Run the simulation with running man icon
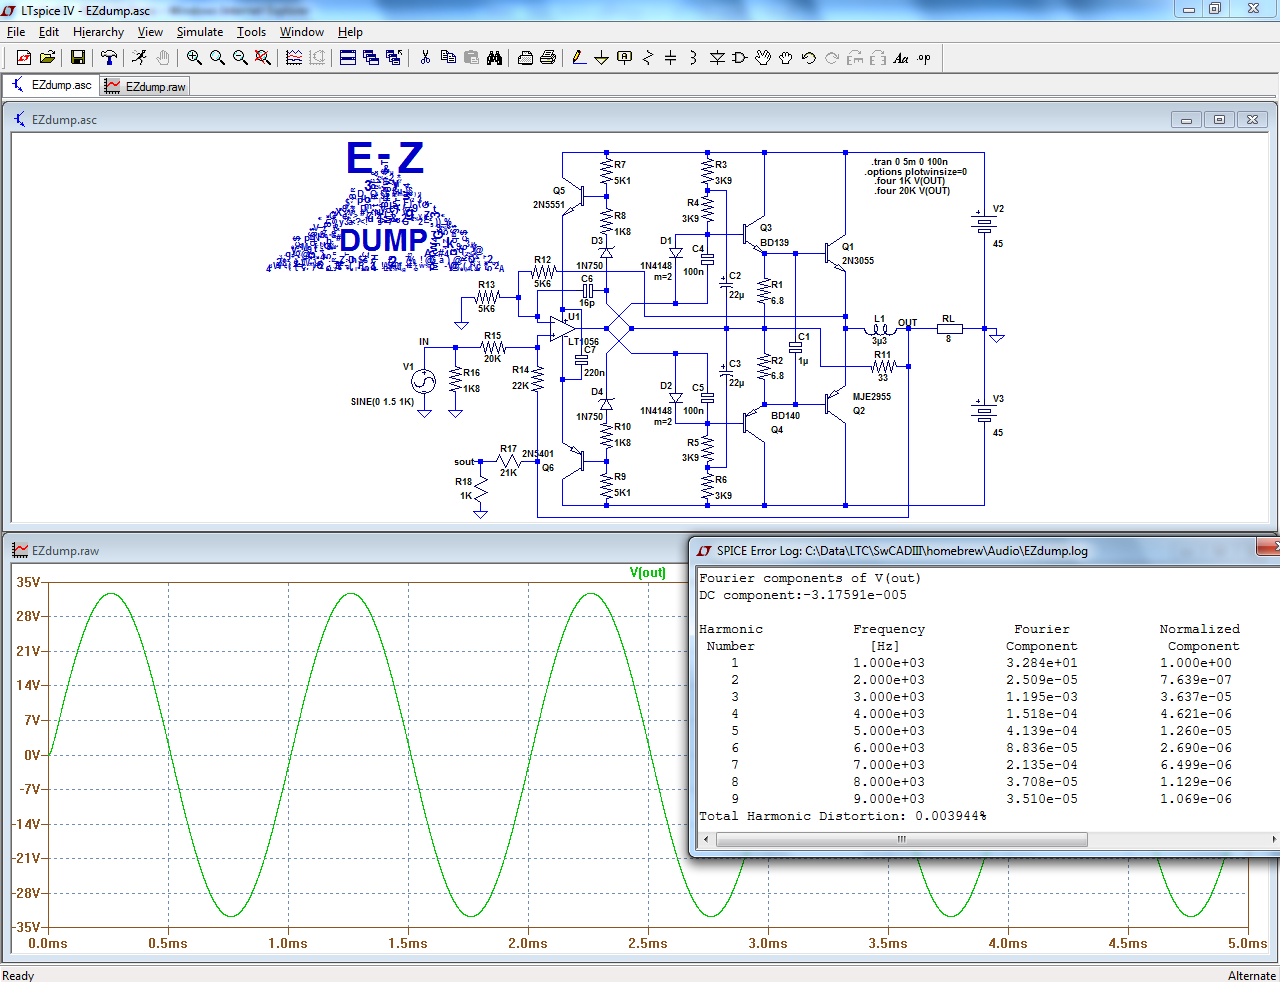The image size is (1280, 982). [140, 58]
